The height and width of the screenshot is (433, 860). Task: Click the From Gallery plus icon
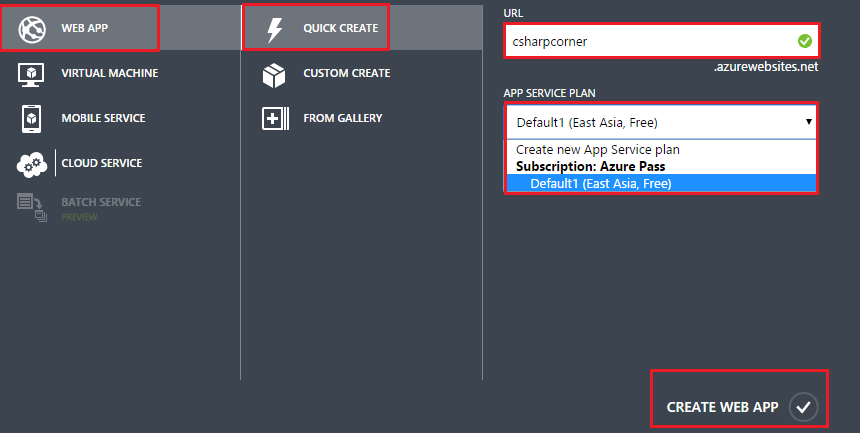(x=274, y=118)
